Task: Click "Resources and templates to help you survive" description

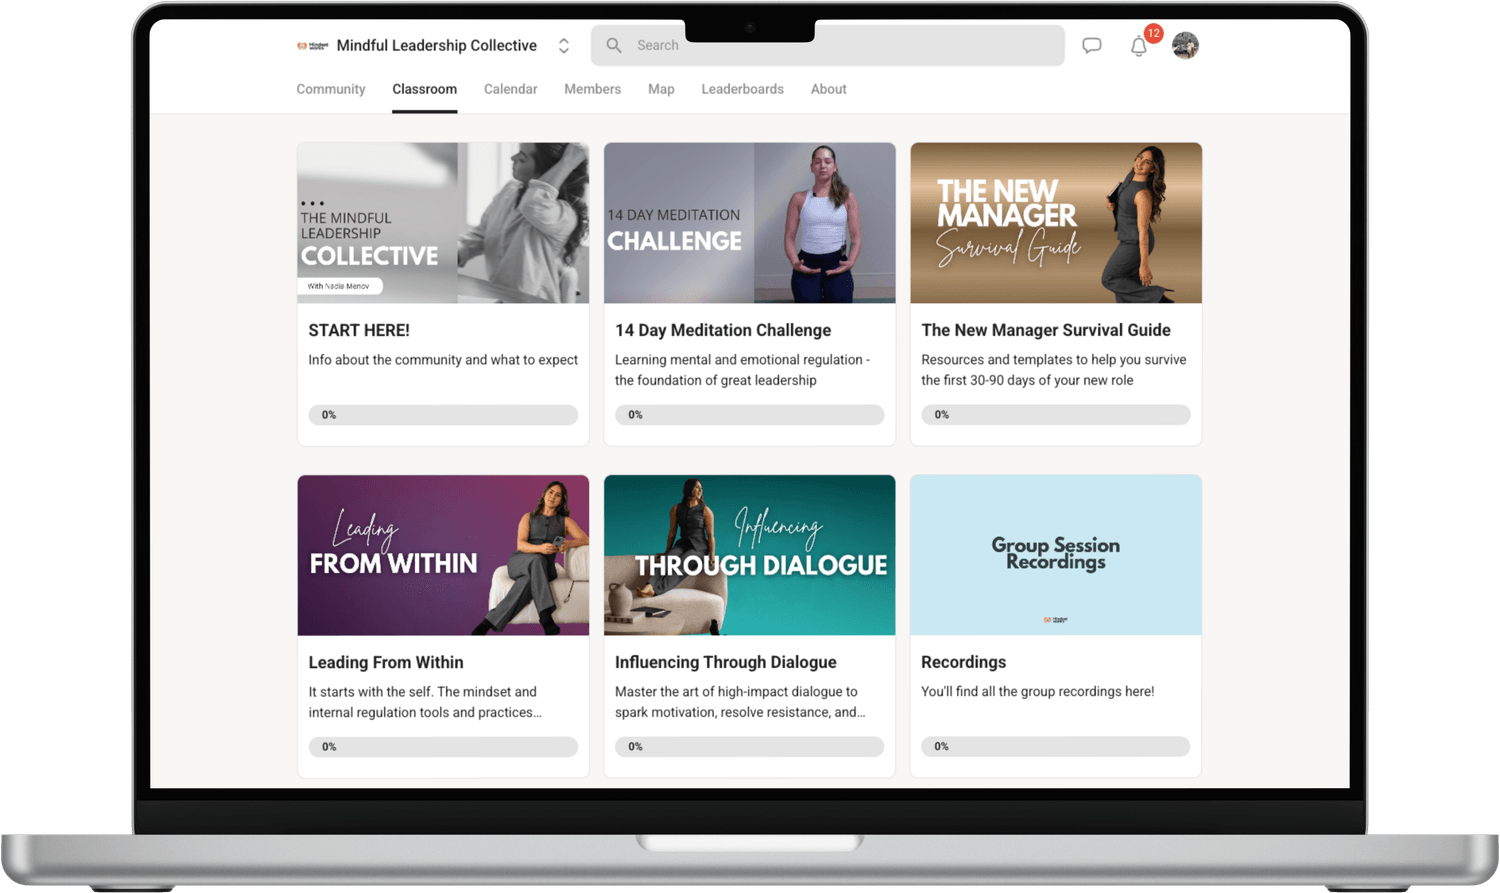Action: (1054, 370)
